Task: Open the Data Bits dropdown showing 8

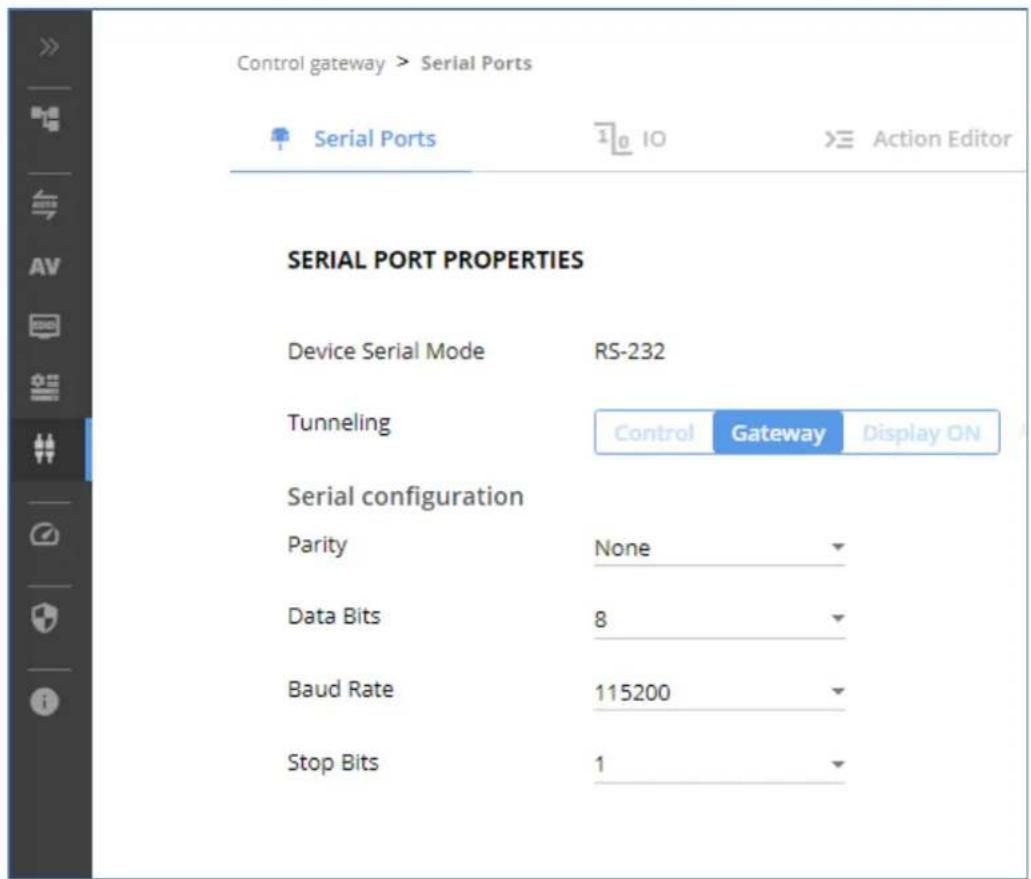Action: 719,619
